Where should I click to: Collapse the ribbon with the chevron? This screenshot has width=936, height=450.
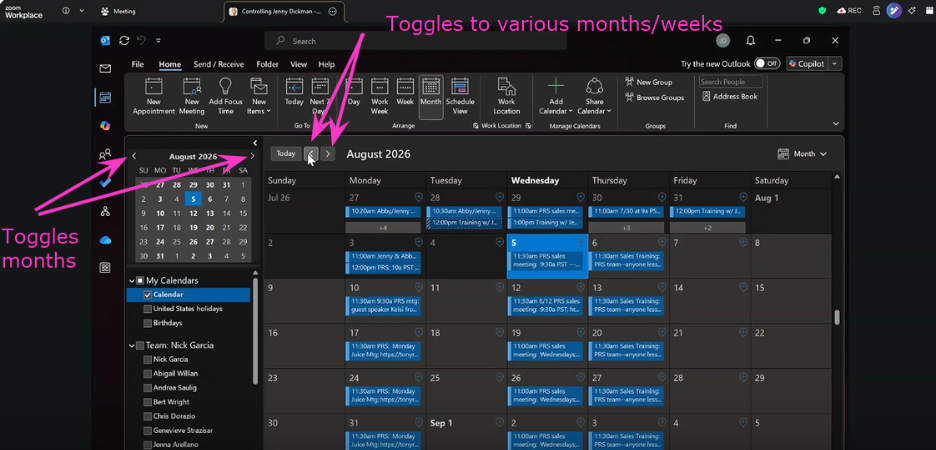point(836,124)
